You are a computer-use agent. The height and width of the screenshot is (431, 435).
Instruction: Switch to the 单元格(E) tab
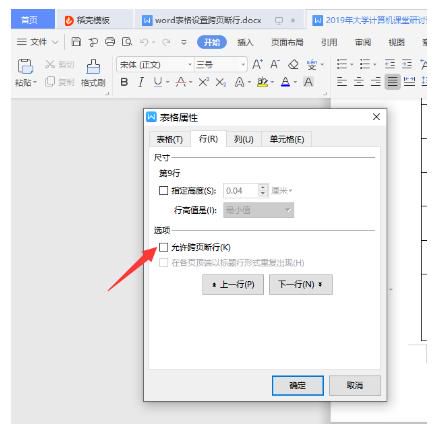287,139
